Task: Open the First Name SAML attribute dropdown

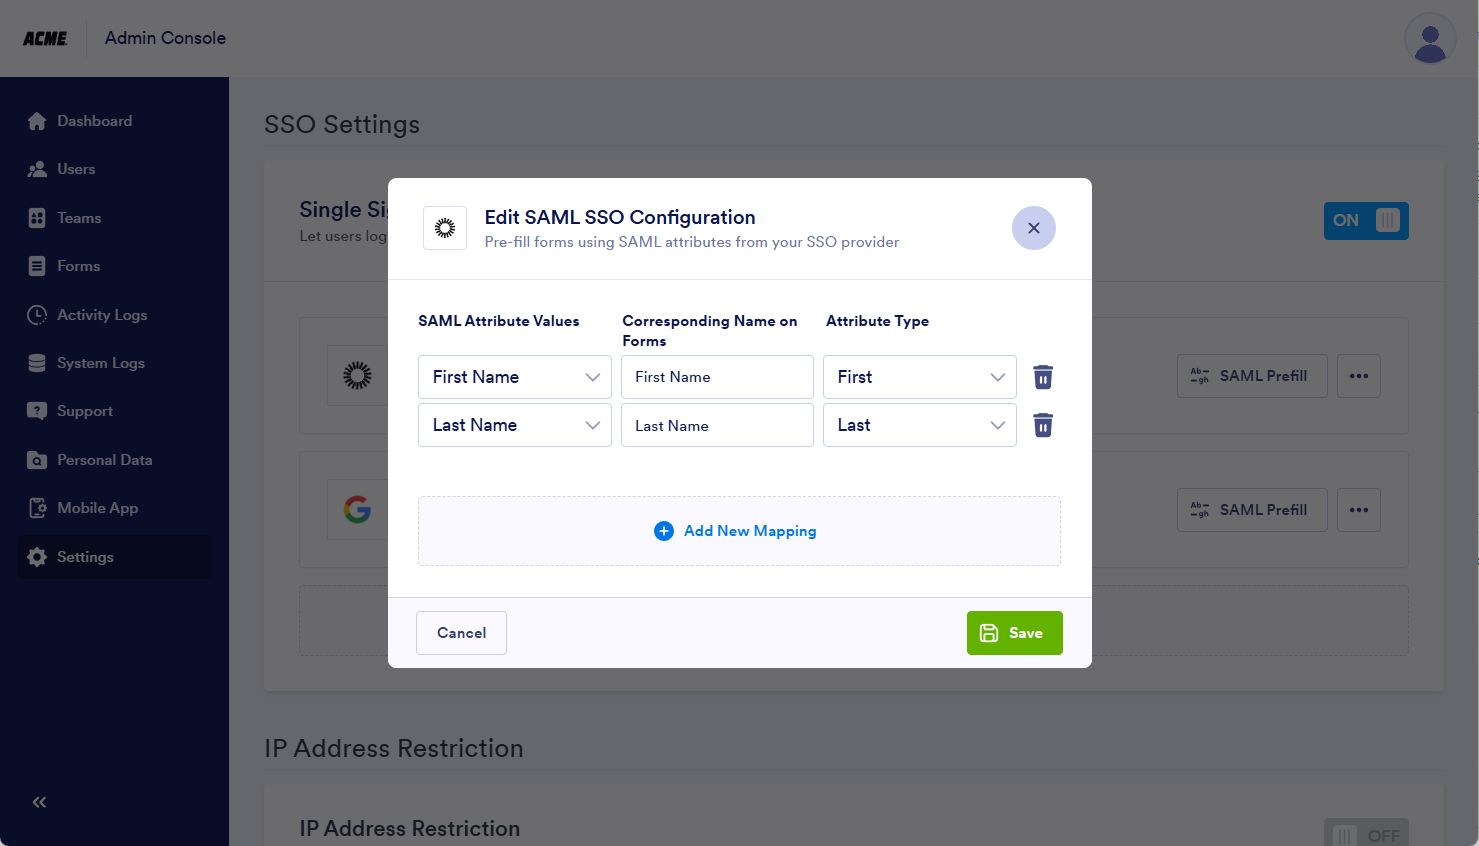Action: point(514,377)
